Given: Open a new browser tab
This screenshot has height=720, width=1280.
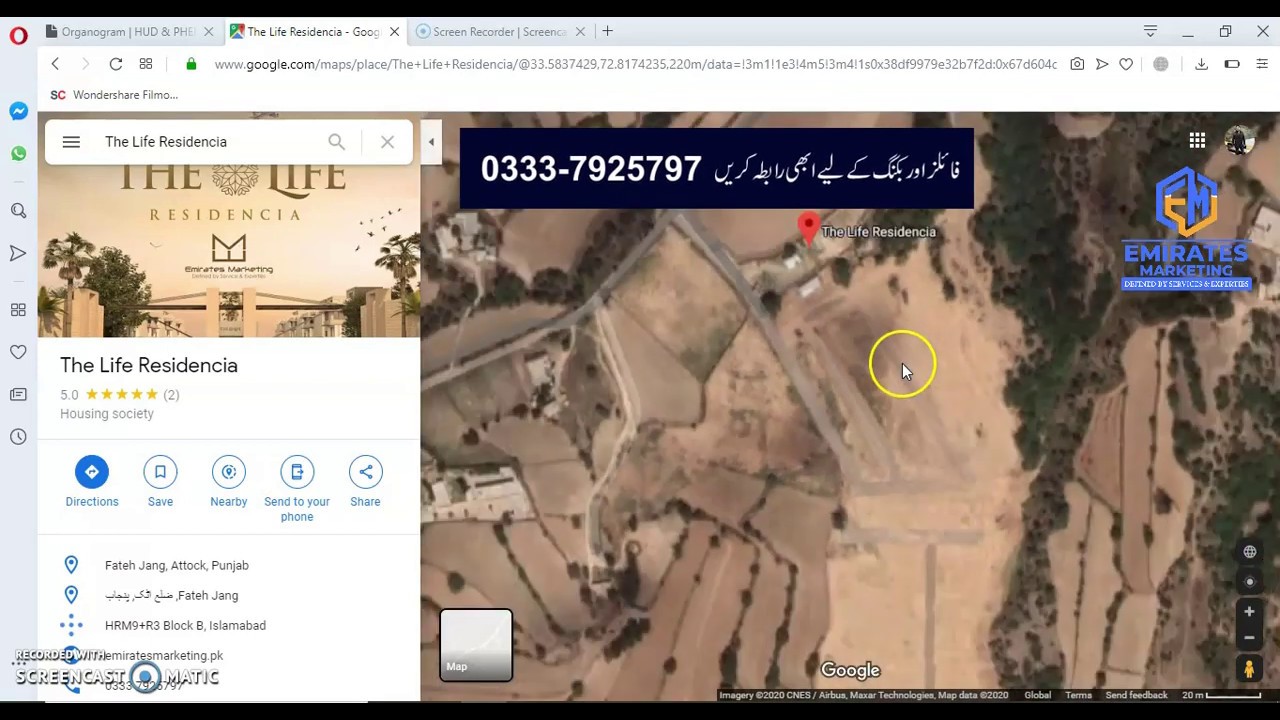Looking at the screenshot, I should point(607,32).
